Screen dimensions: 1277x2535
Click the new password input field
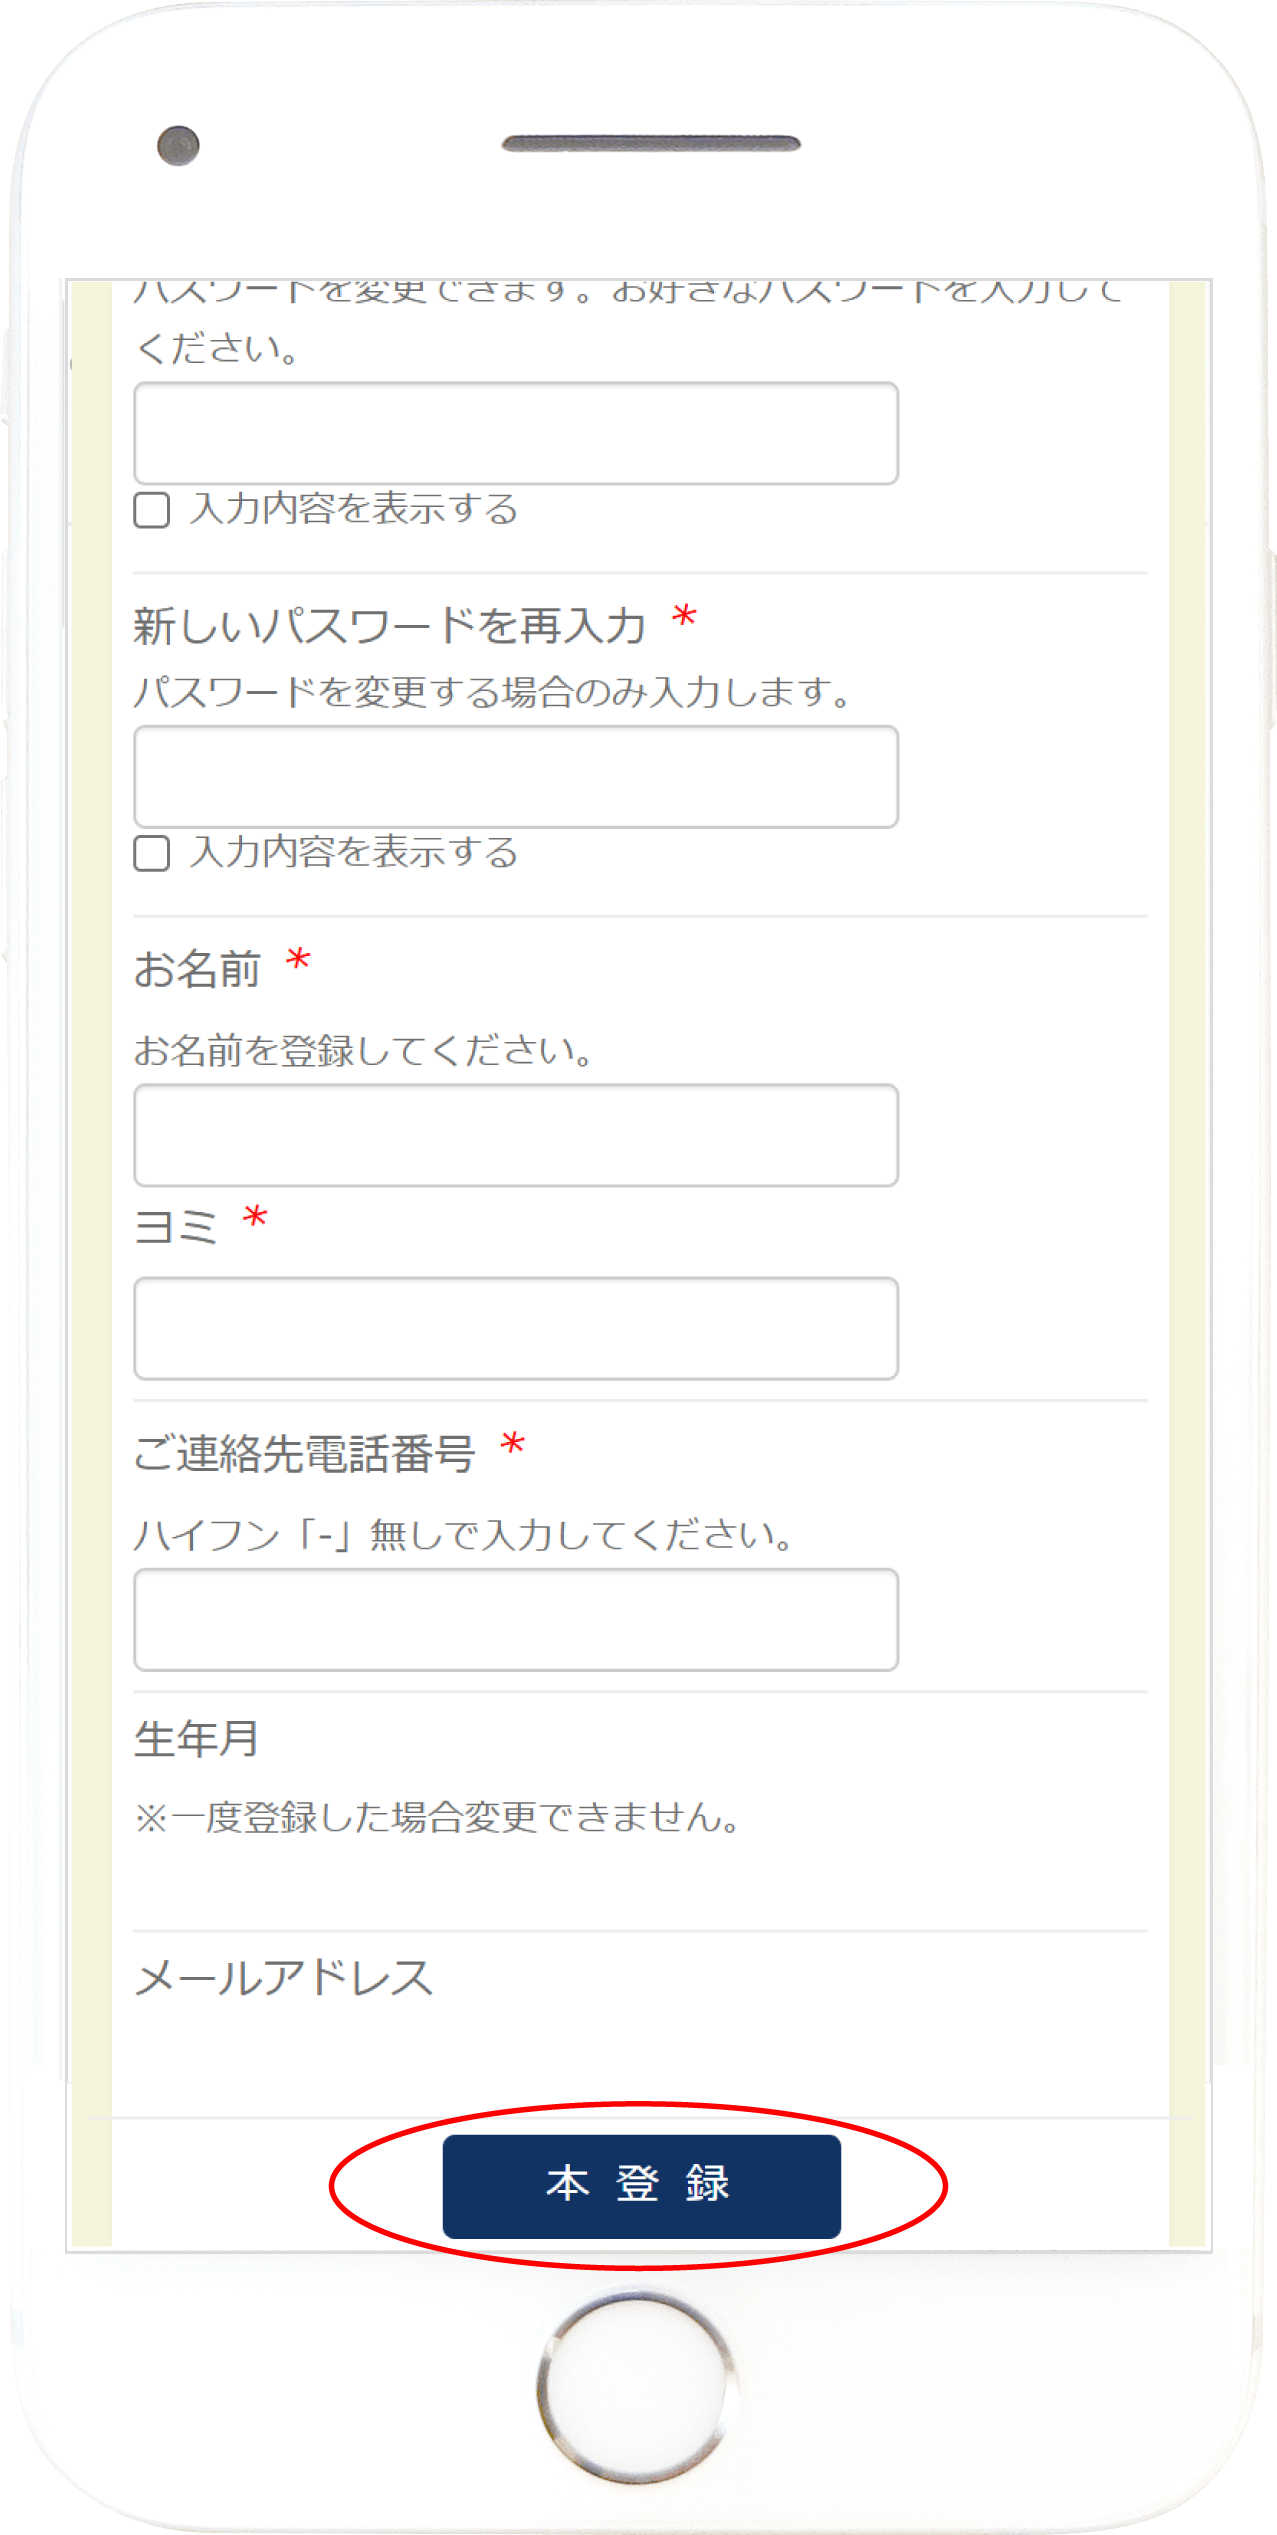pyautogui.click(x=516, y=433)
